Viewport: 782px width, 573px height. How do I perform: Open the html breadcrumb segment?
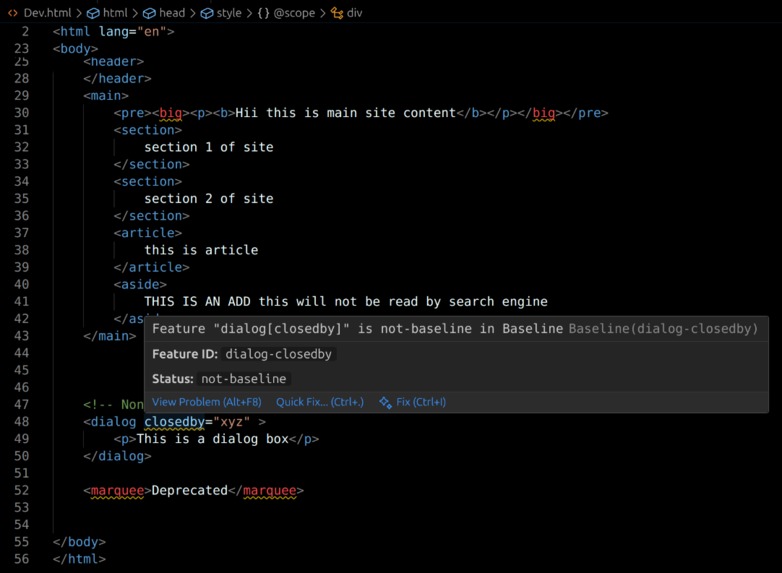115,13
